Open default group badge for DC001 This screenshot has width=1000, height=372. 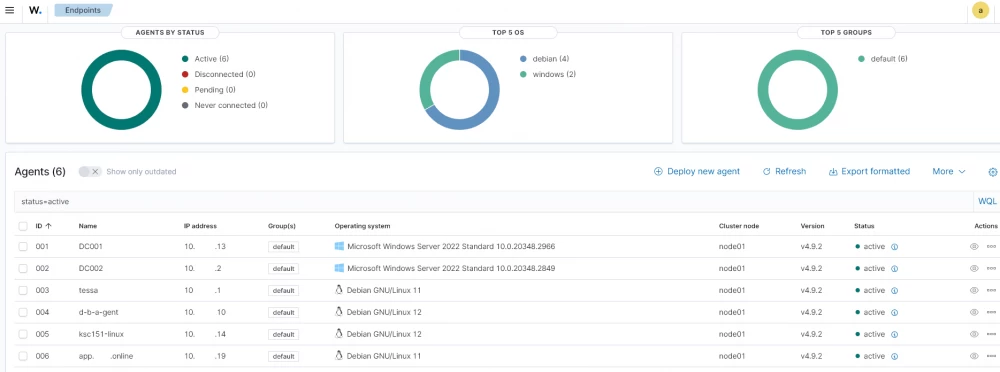tap(283, 247)
